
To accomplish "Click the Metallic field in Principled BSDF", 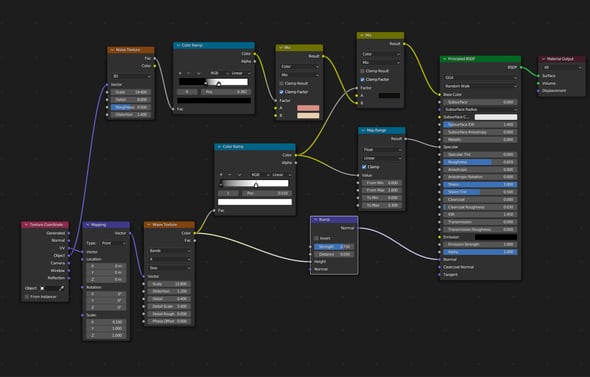I will [x=480, y=140].
